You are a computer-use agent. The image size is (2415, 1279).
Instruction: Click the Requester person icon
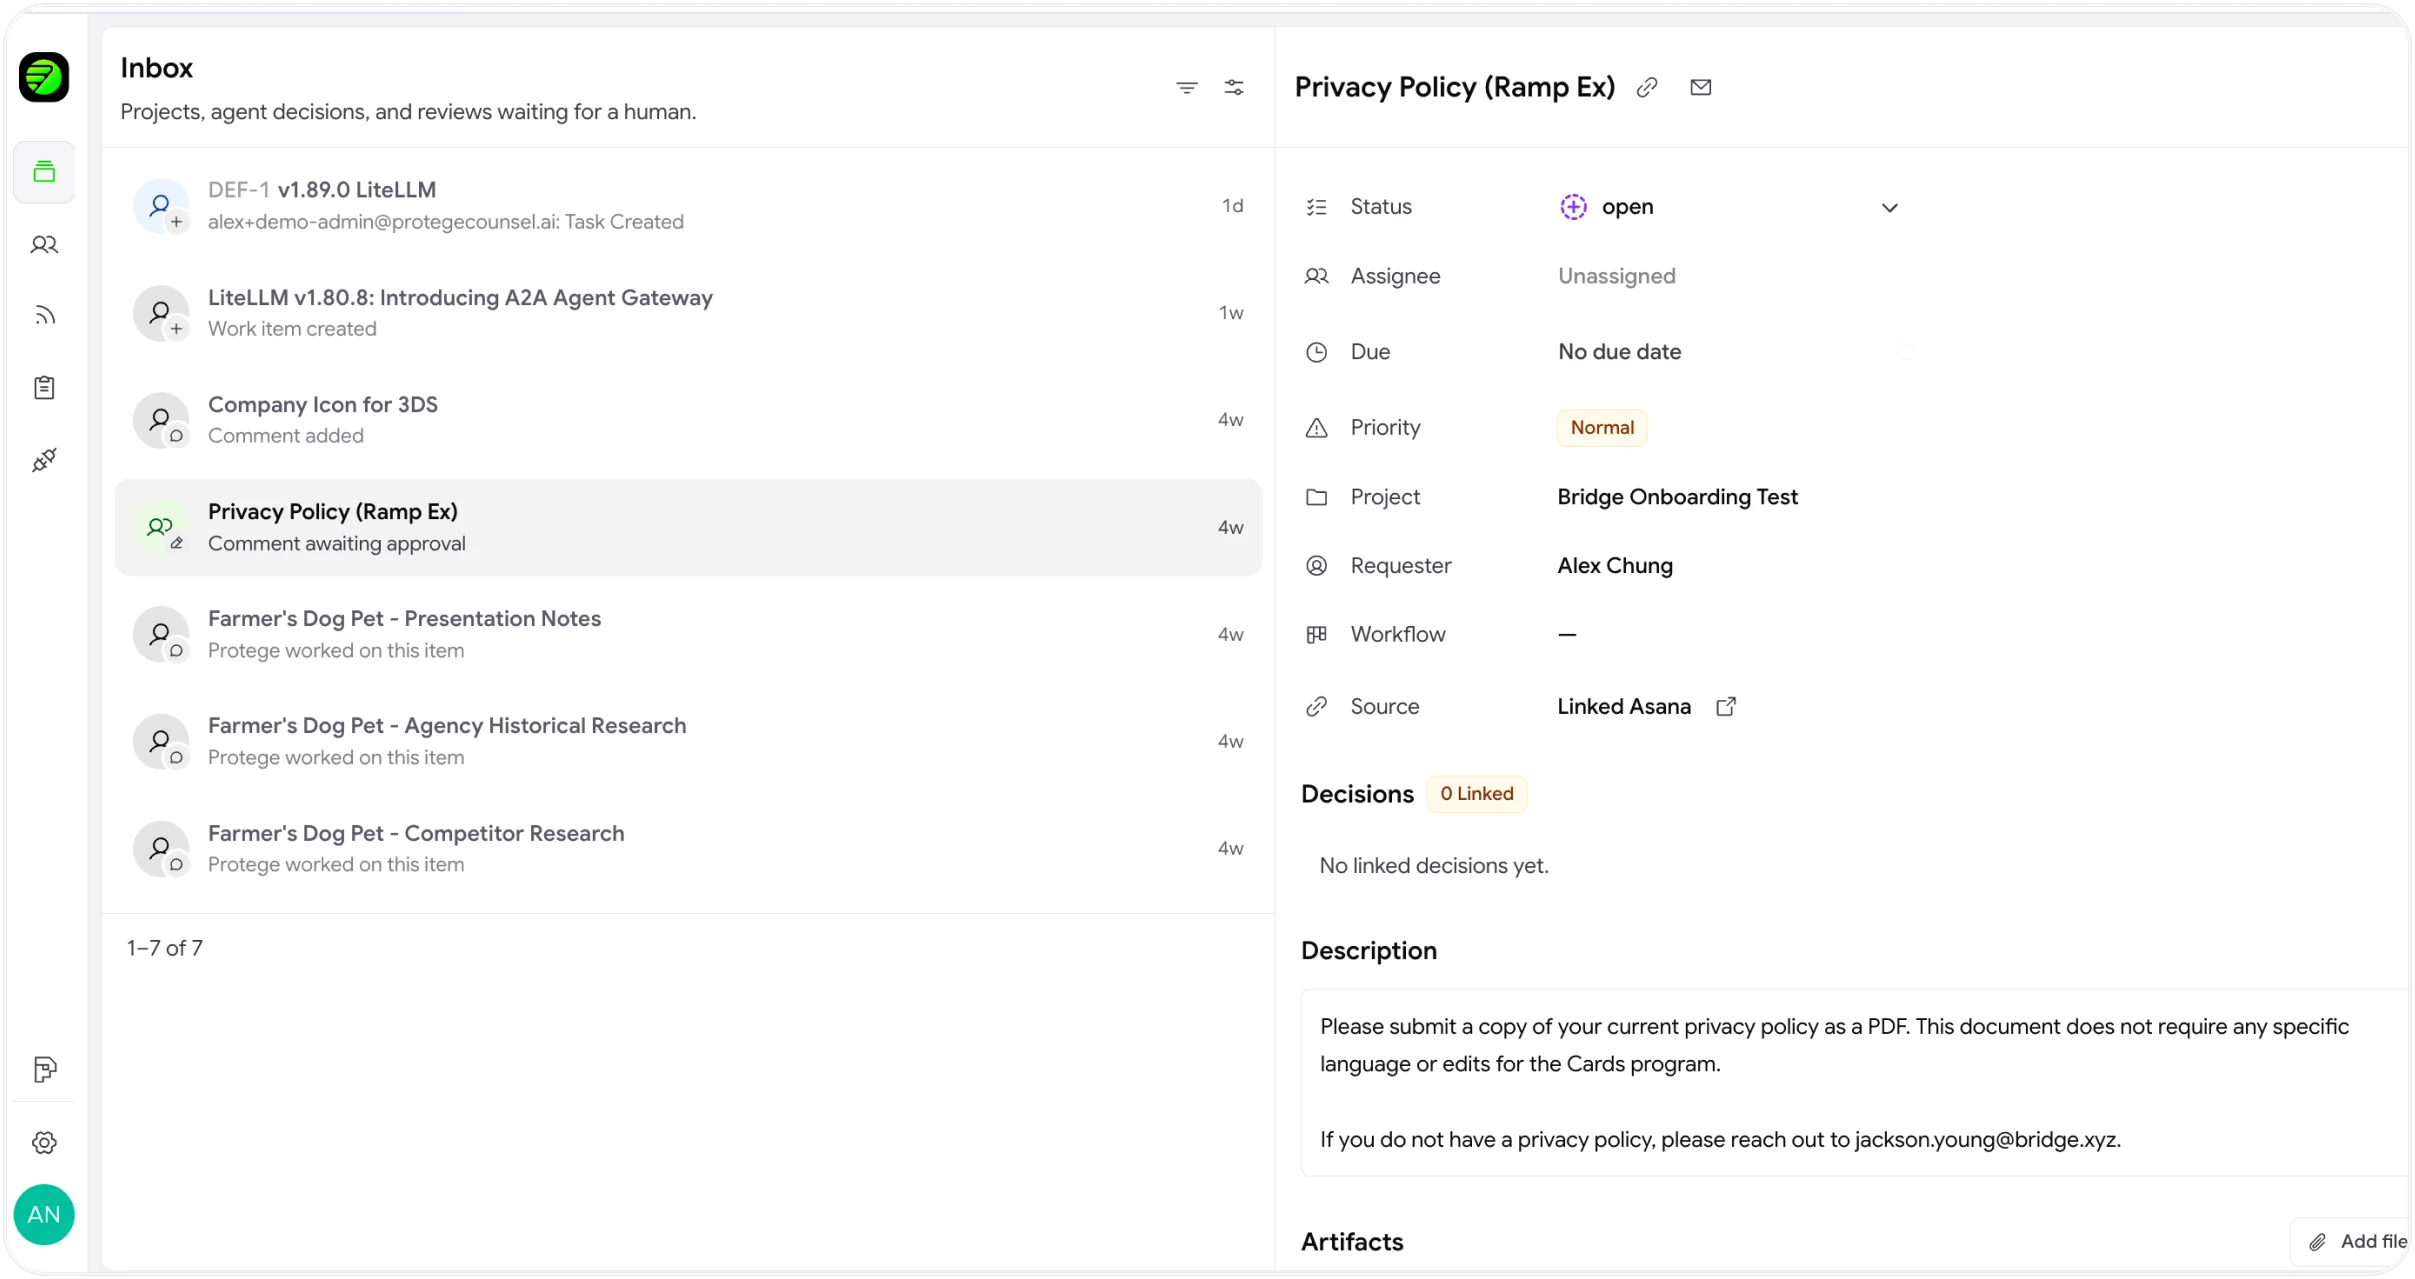1317,566
